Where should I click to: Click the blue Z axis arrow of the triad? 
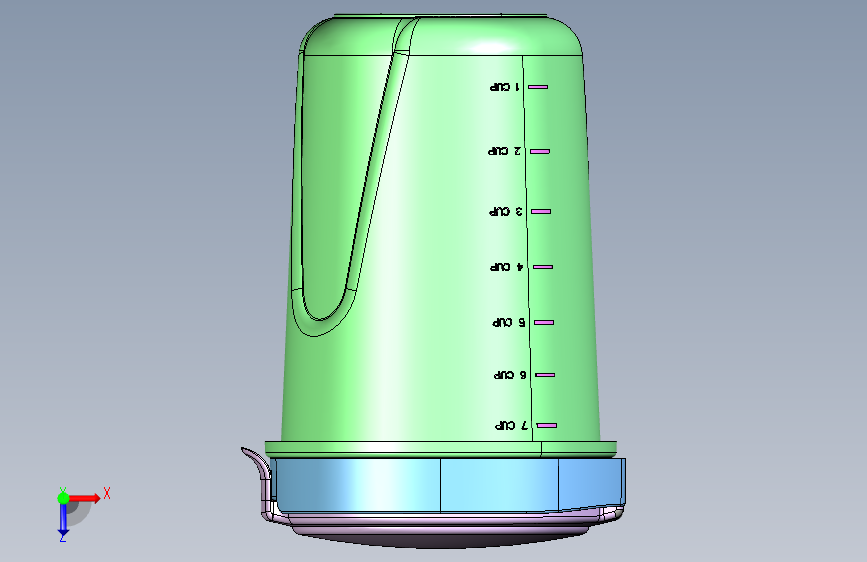pyautogui.click(x=63, y=519)
